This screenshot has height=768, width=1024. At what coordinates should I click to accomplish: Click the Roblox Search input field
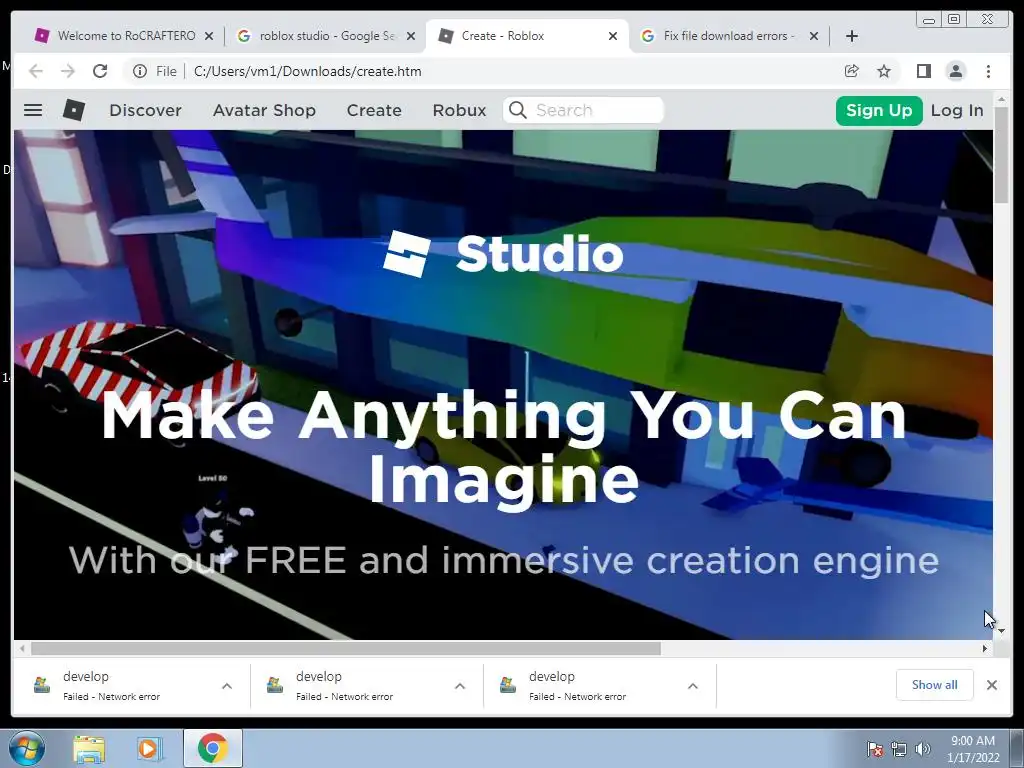click(x=584, y=110)
